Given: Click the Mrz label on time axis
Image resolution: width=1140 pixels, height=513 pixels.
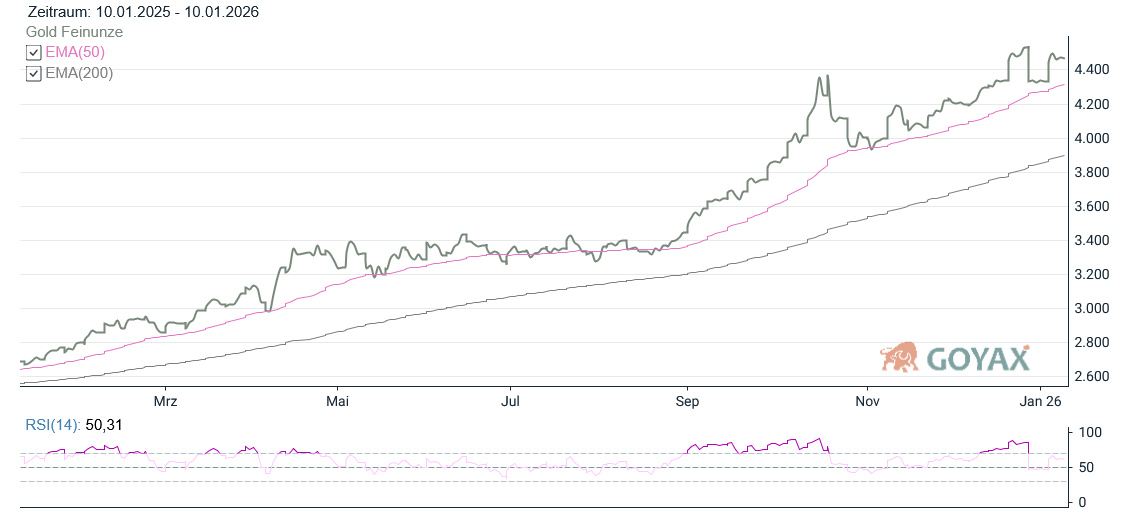Looking at the screenshot, I should (x=165, y=401).
